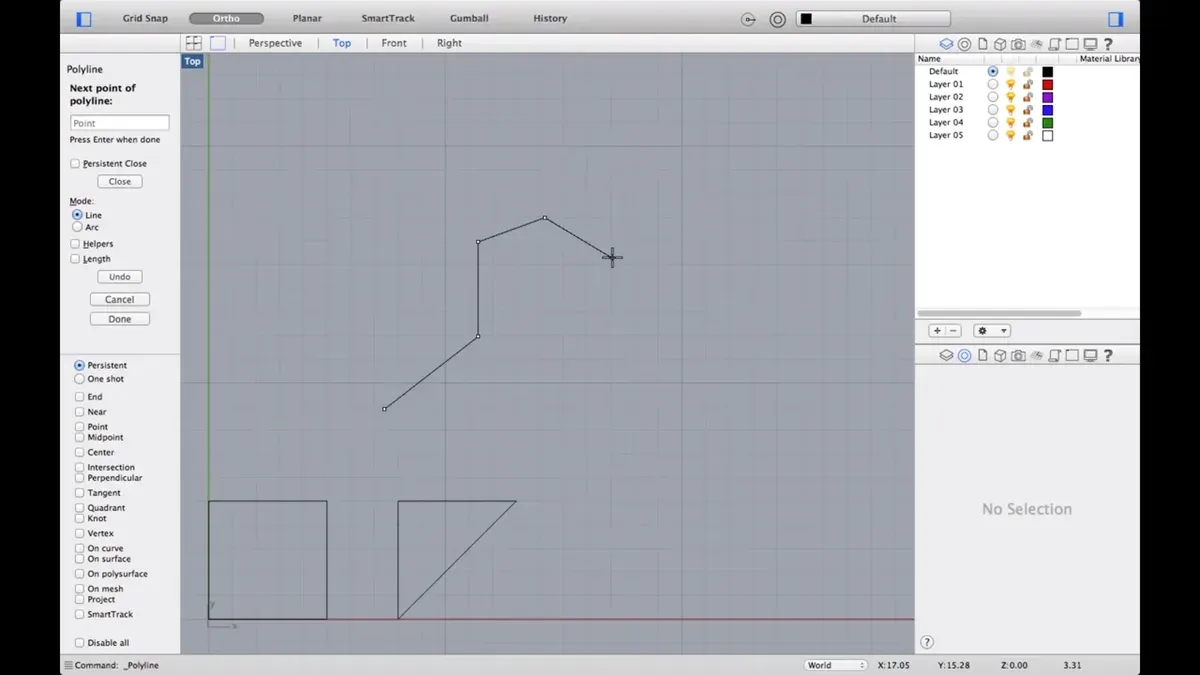
Task: Click the concentric circle icon beside layer dropdown
Action: (777, 19)
